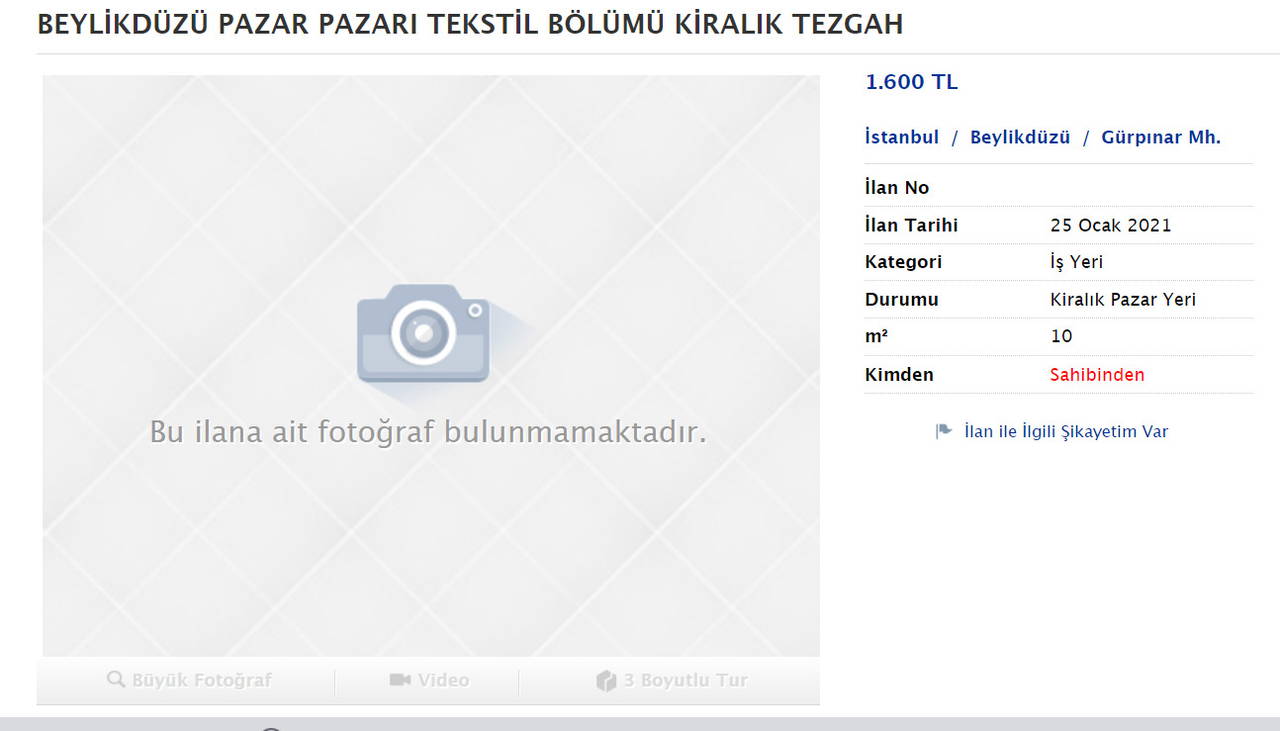1280x731 pixels.
Task: Click the video camera icon beside Video
Action: pos(400,680)
